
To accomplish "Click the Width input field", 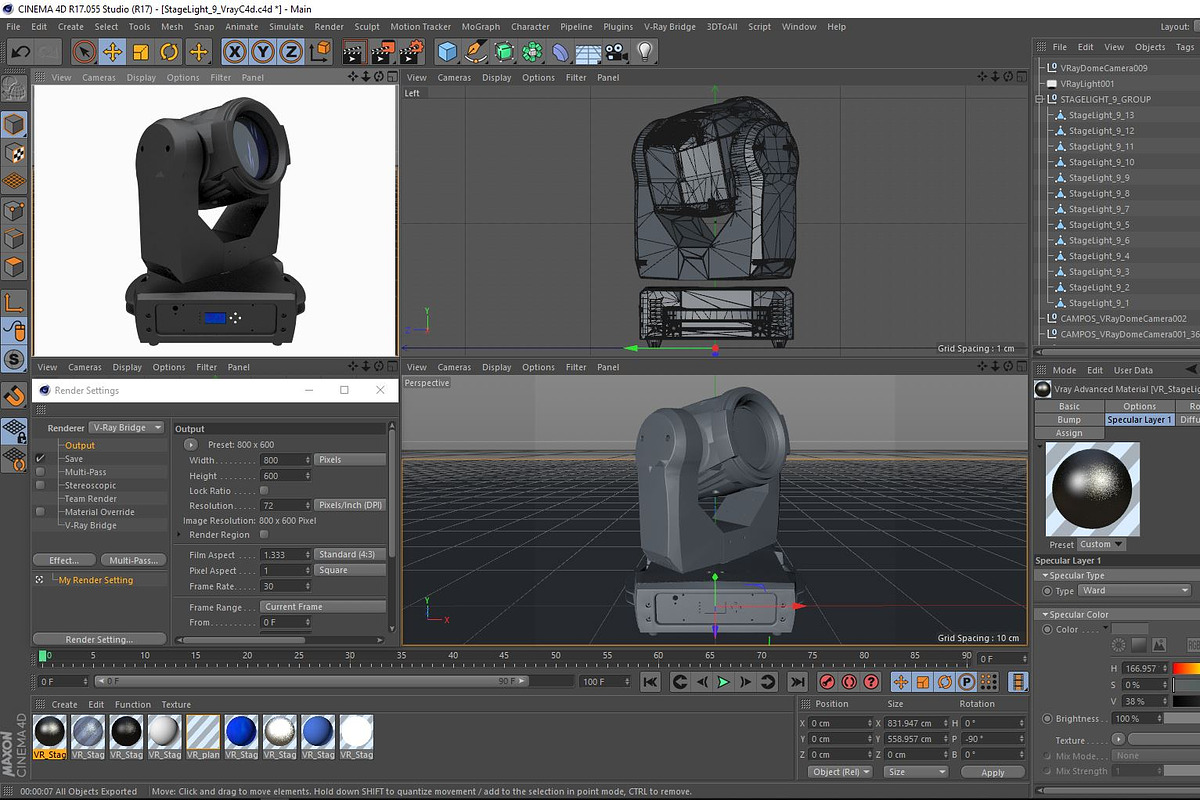I will (285, 460).
